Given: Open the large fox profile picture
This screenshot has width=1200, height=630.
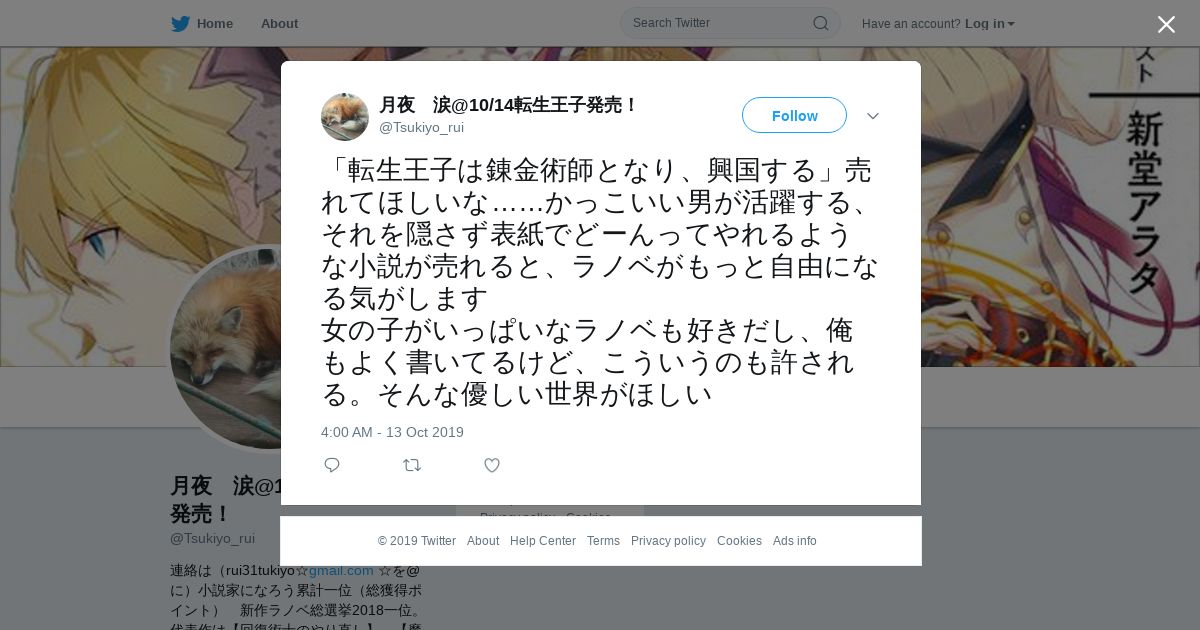Looking at the screenshot, I should [x=232, y=348].
